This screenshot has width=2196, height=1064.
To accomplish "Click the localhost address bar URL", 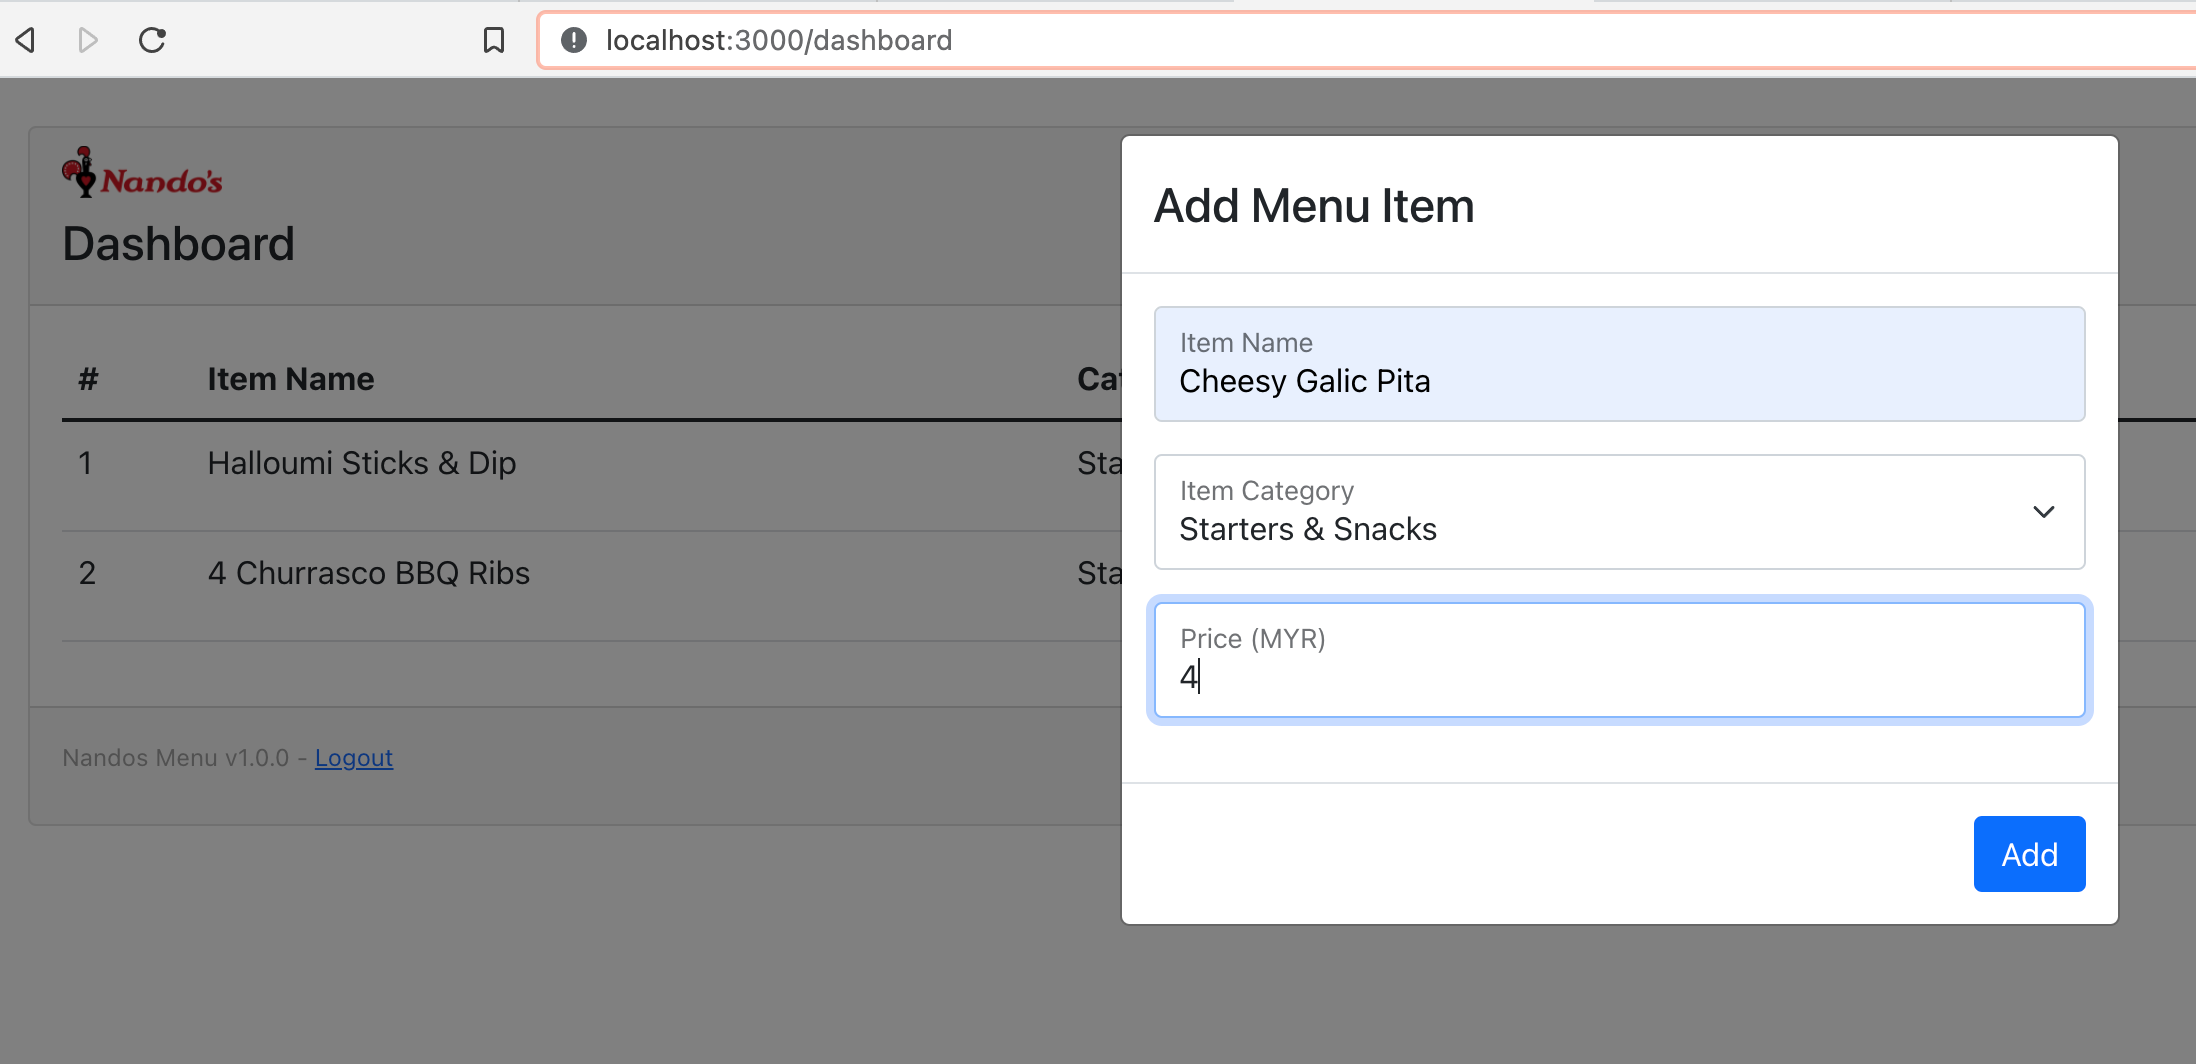I will tap(778, 40).
